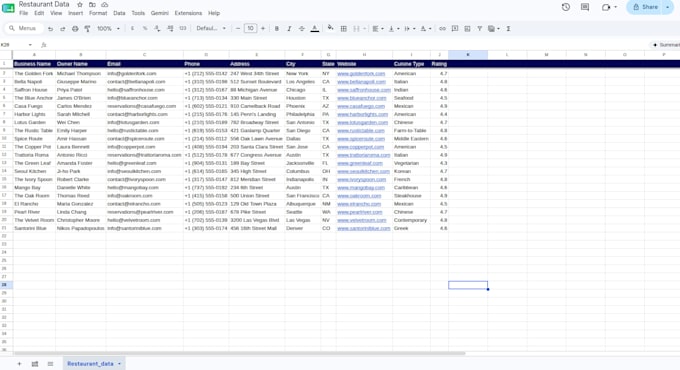Open the Restaurant_data tab dropdown arrow
The height and width of the screenshot is (370, 680).
coord(120,364)
